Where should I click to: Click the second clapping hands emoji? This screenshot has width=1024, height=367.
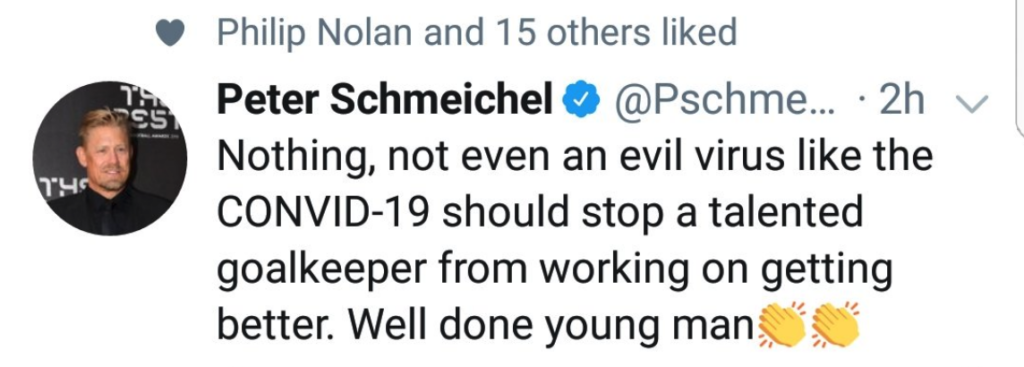[x=835, y=325]
